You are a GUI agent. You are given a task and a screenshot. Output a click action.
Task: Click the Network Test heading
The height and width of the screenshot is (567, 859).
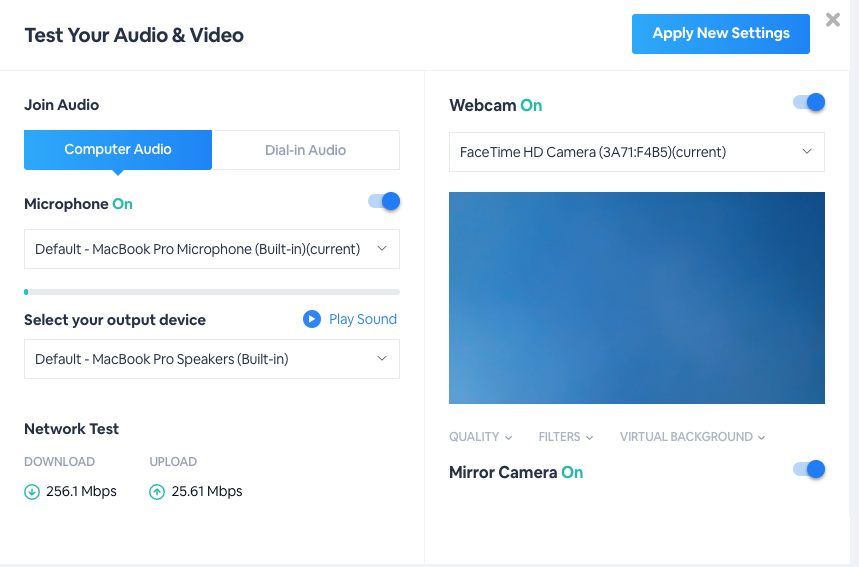tap(71, 429)
